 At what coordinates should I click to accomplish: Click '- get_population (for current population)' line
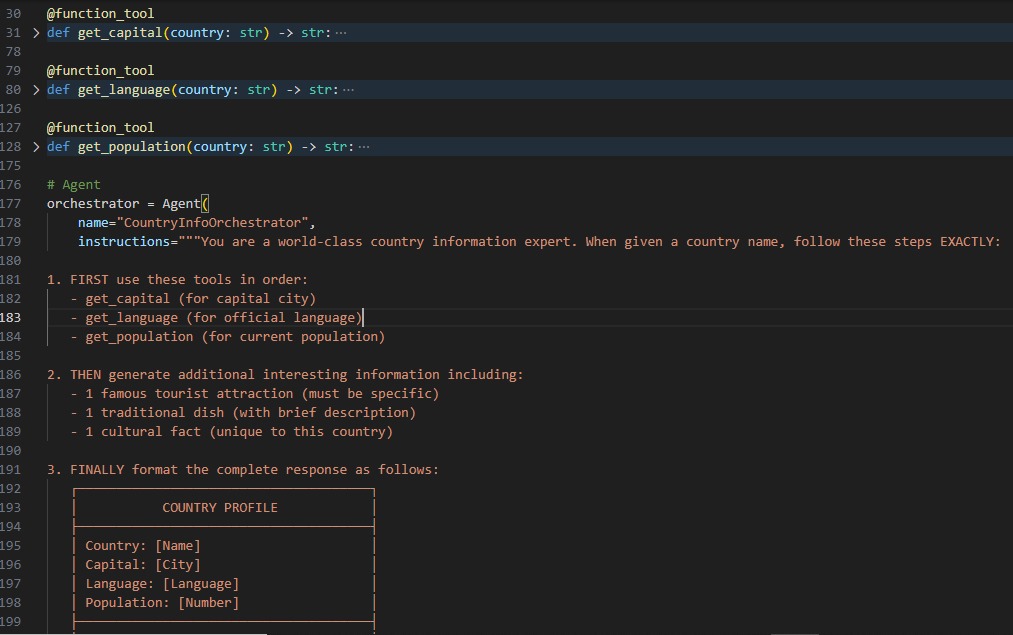[x=227, y=337]
